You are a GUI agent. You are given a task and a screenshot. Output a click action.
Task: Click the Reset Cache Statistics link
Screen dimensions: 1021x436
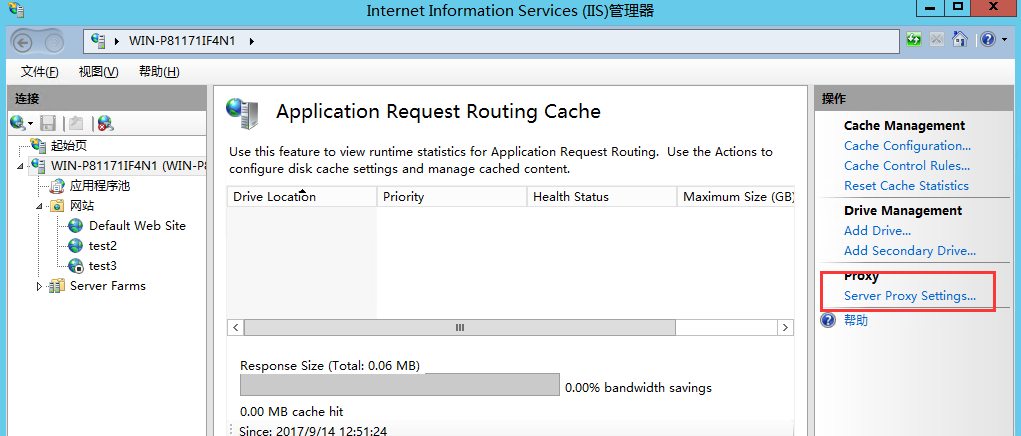[906, 185]
